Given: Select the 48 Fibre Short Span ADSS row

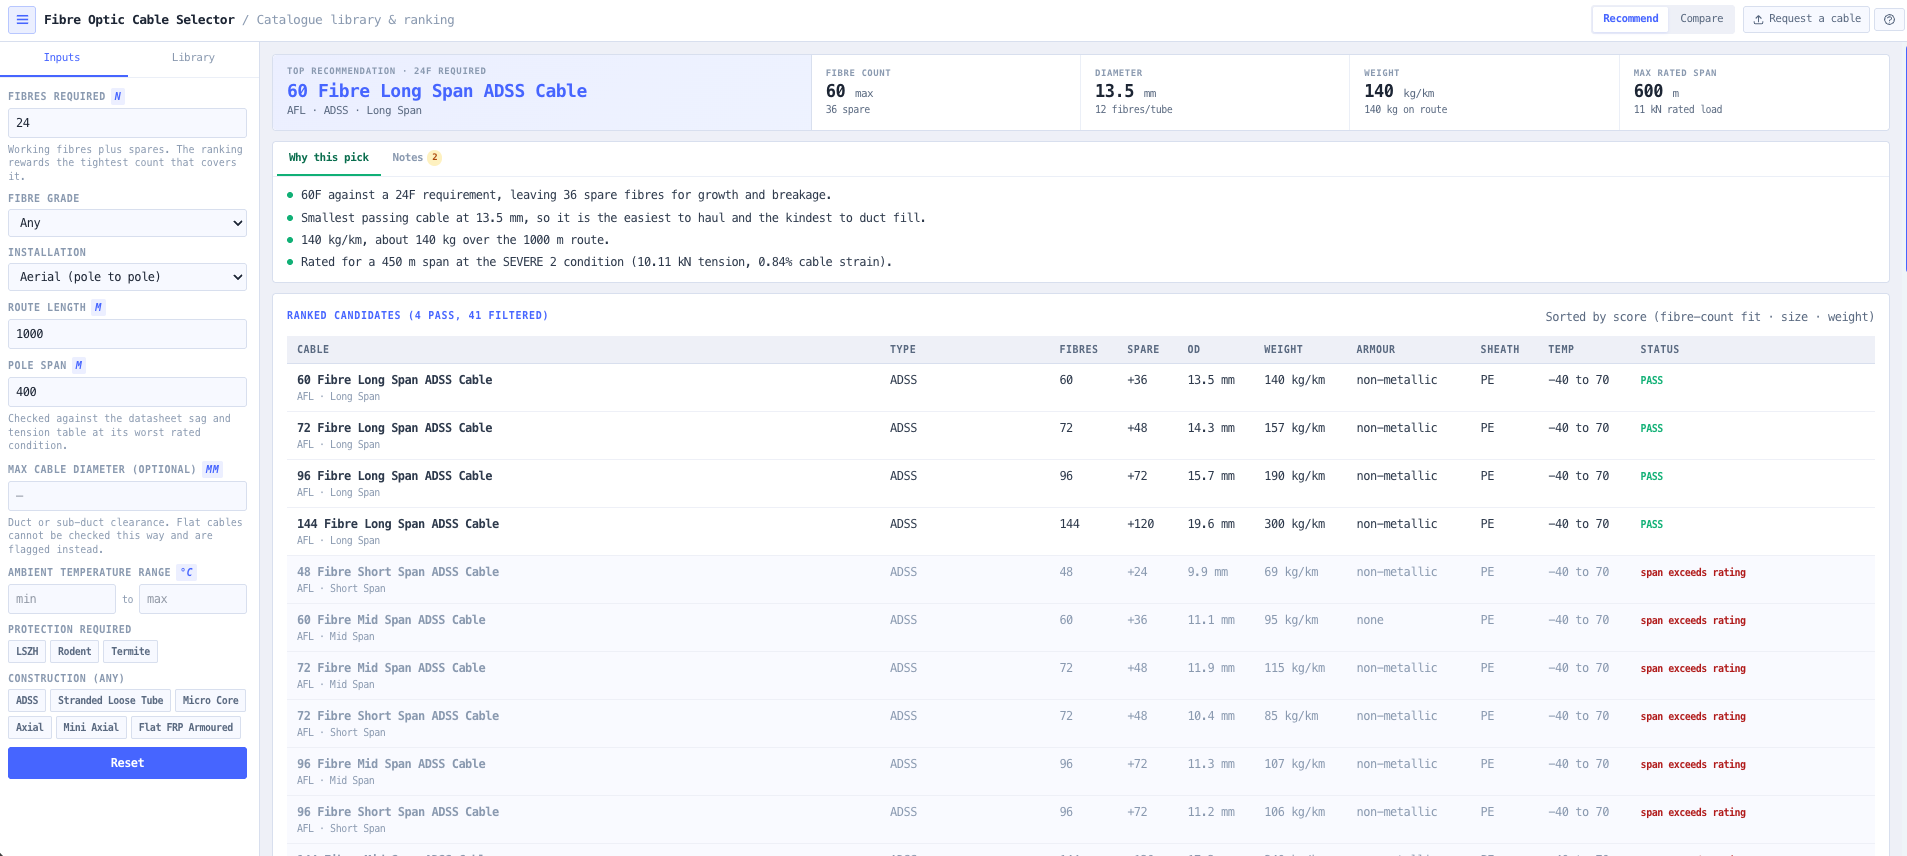Looking at the screenshot, I should (1080, 580).
